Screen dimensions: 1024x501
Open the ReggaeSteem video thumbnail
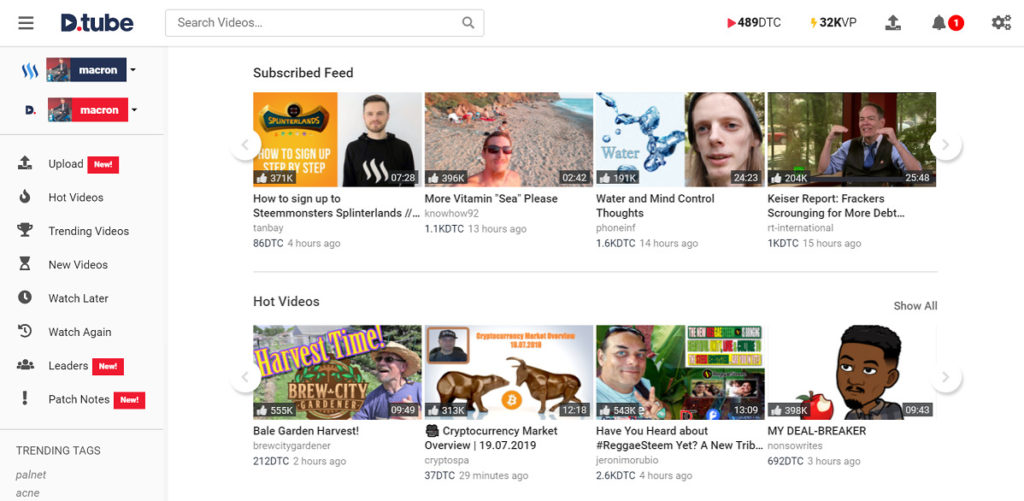tap(680, 372)
